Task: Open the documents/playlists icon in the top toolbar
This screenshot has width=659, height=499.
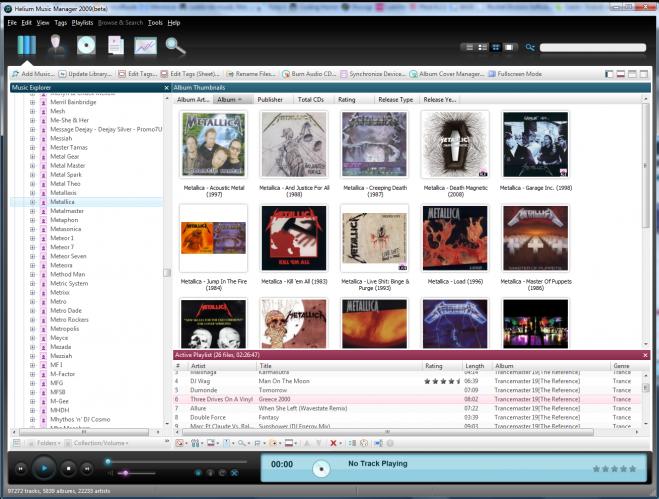Action: 116,45
